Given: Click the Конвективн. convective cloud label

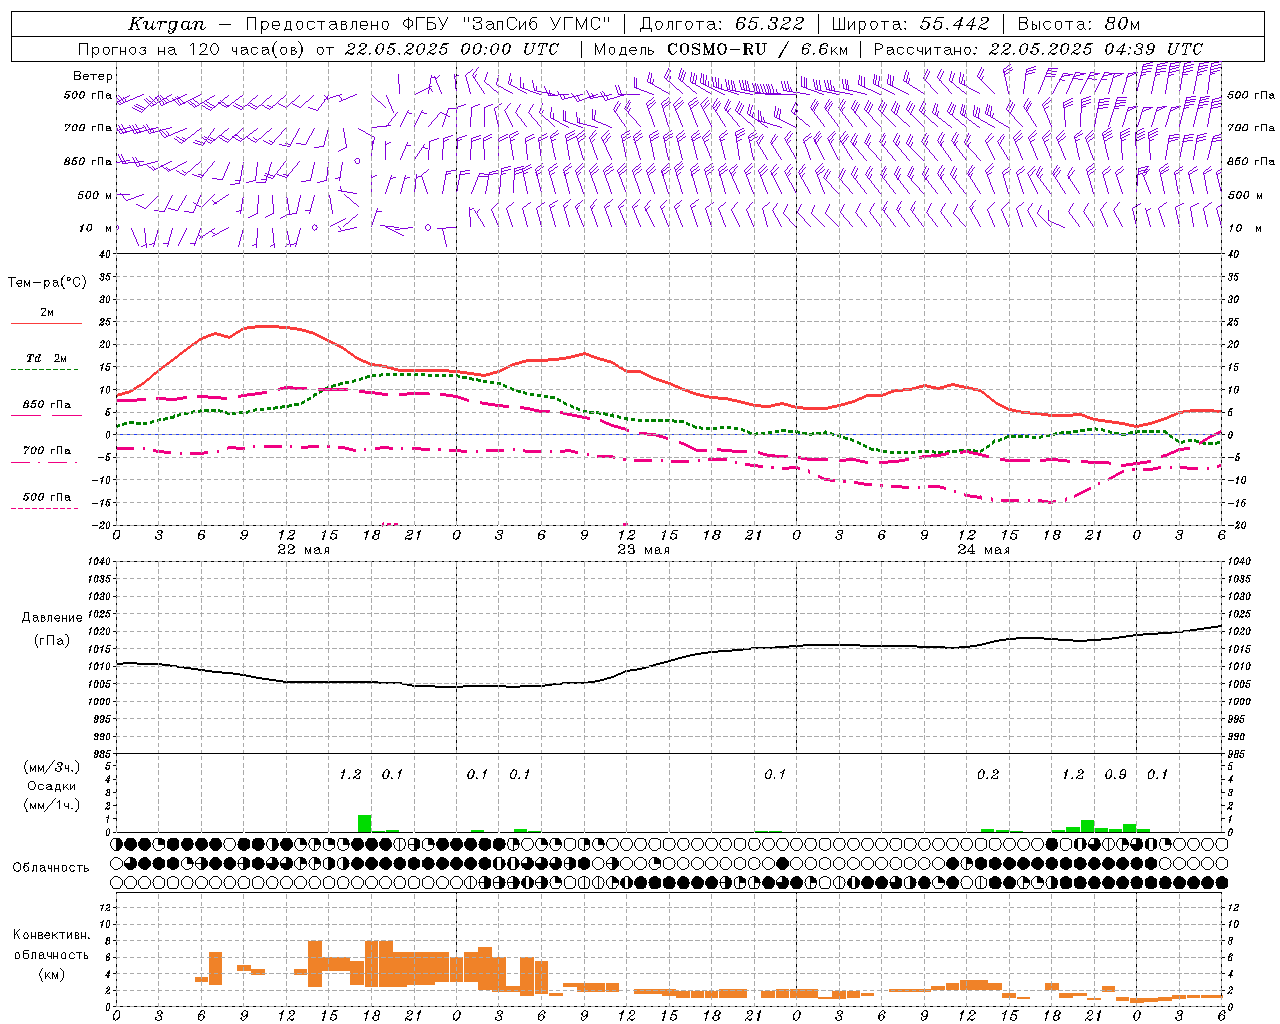Looking at the screenshot, I should pyautogui.click(x=51, y=935).
